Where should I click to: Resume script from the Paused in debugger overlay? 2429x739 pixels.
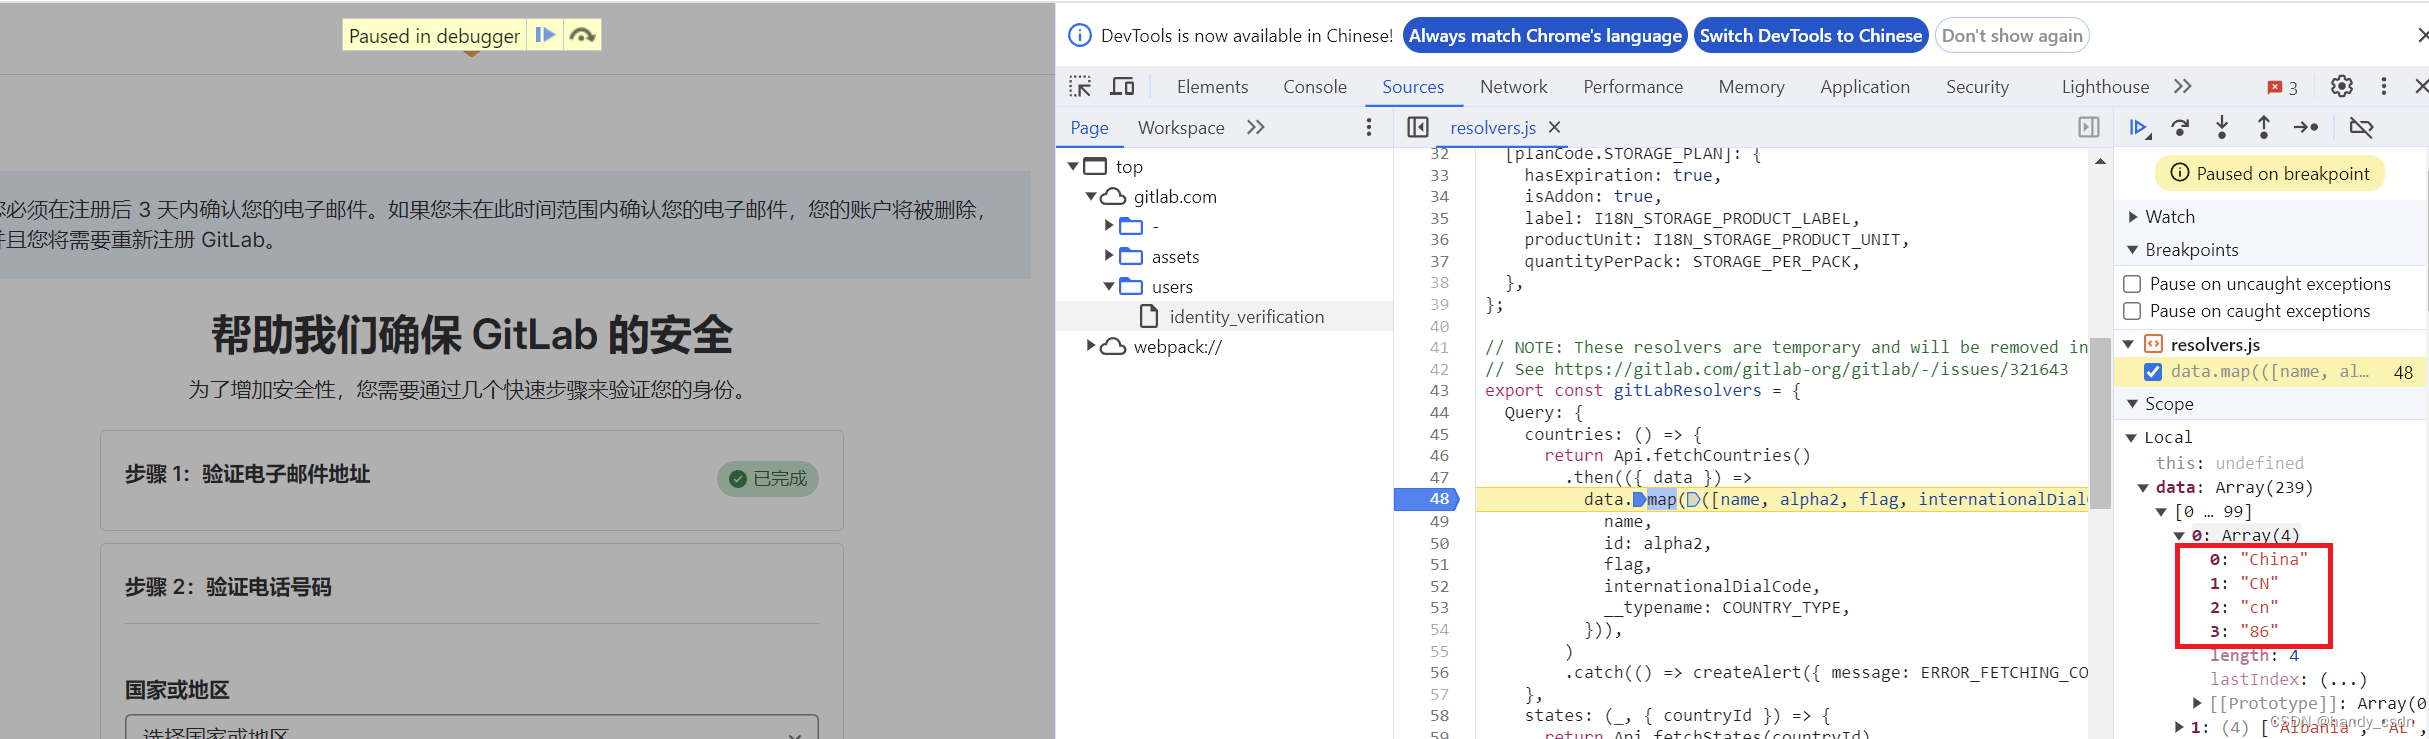545,35
